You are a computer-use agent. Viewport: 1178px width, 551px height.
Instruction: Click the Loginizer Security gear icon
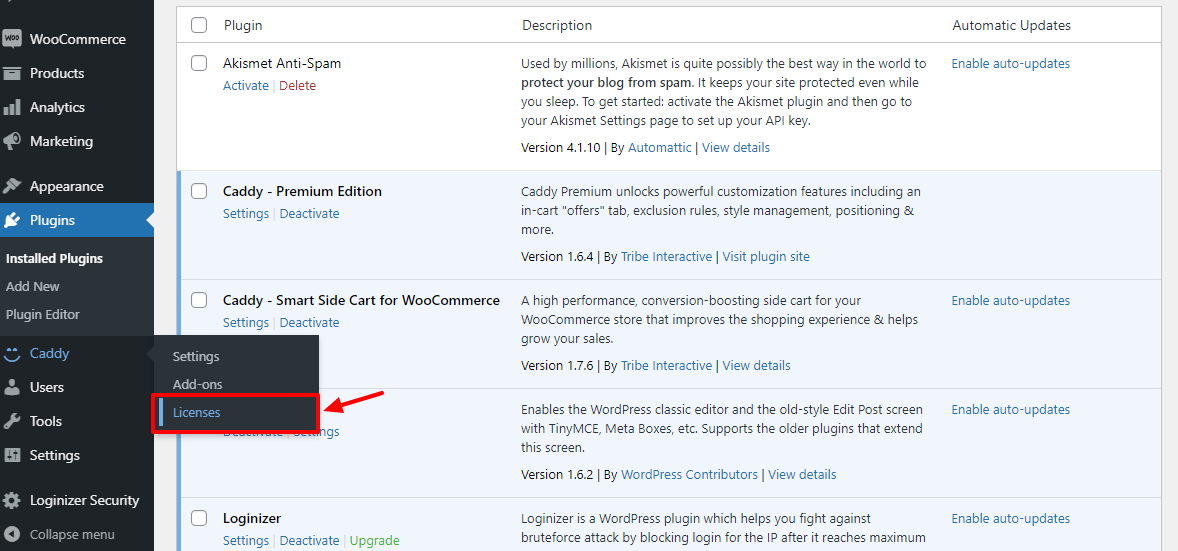[12, 500]
